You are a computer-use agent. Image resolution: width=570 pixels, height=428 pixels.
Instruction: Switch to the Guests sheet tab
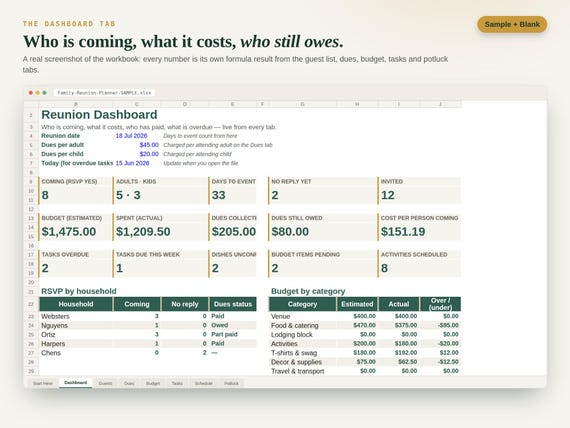coord(105,383)
